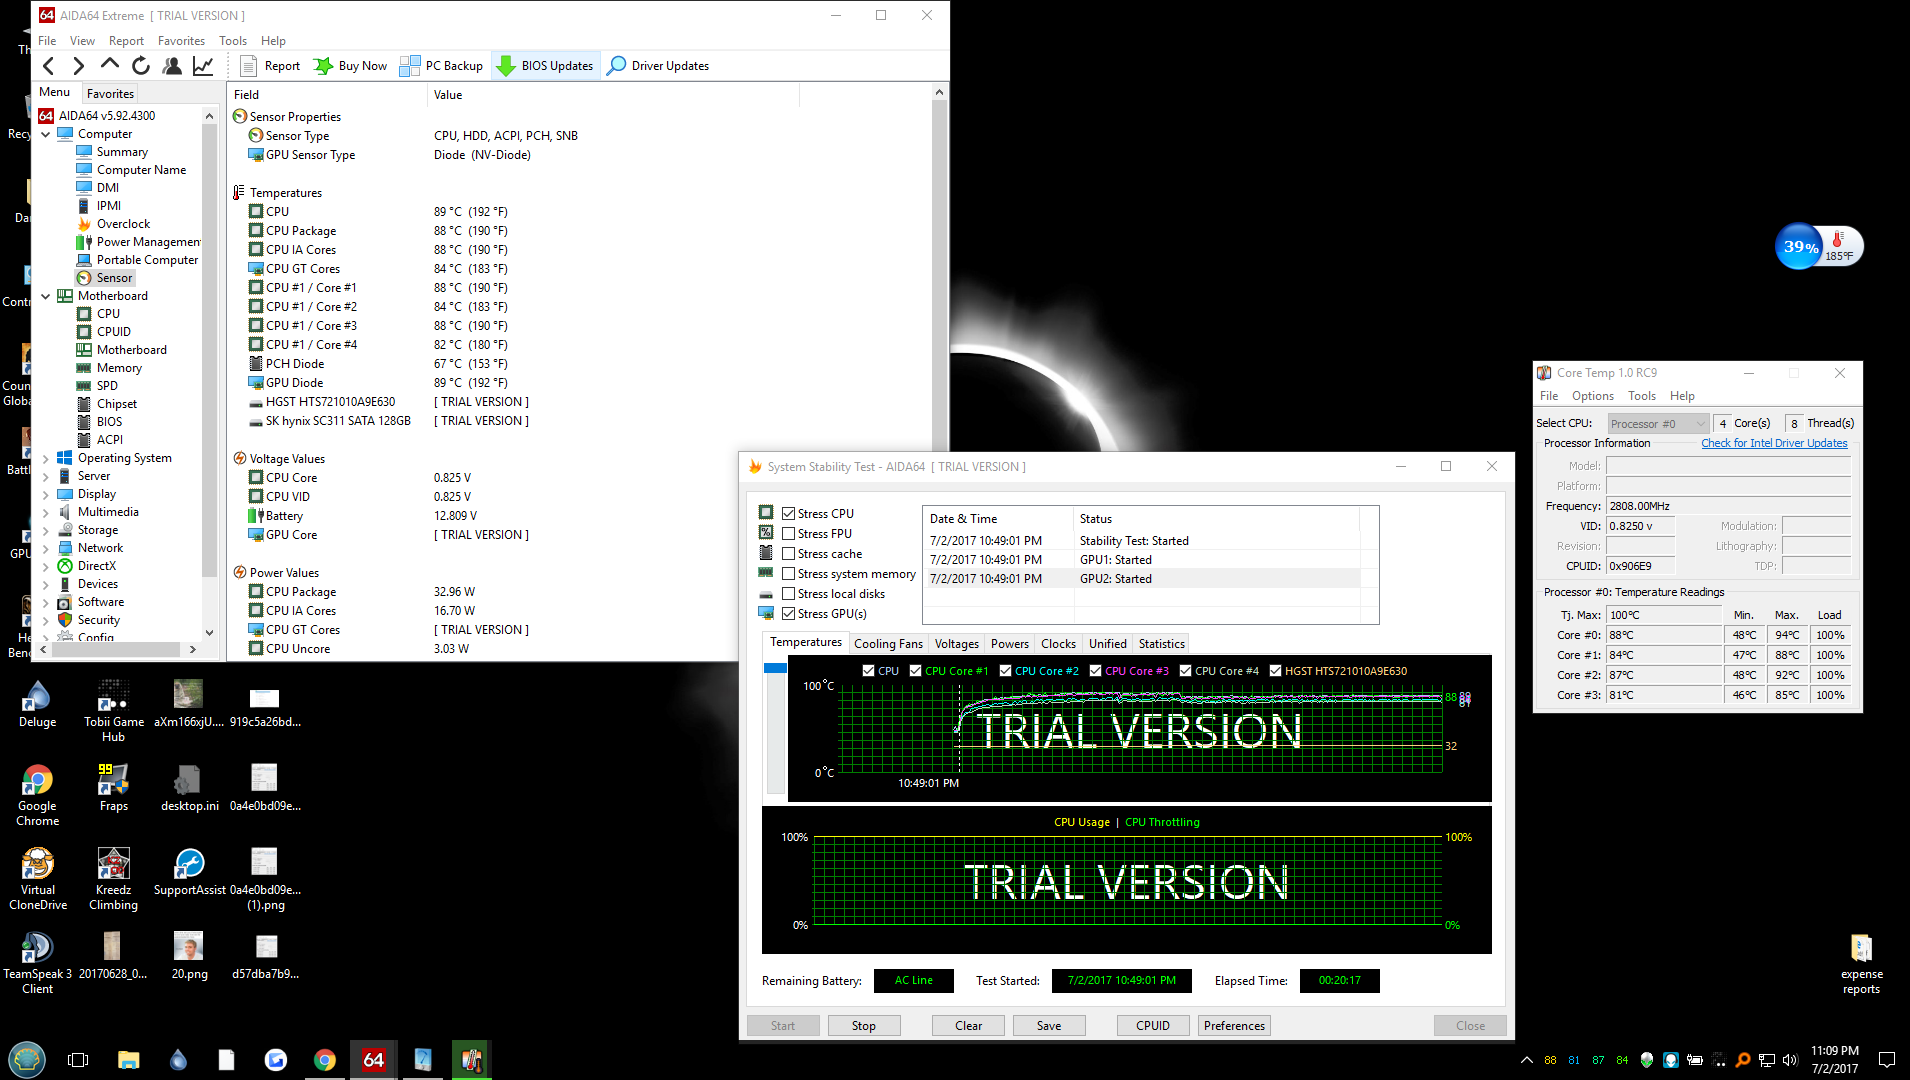
Task: Open the taskbar clock and date
Action: (1834, 1059)
